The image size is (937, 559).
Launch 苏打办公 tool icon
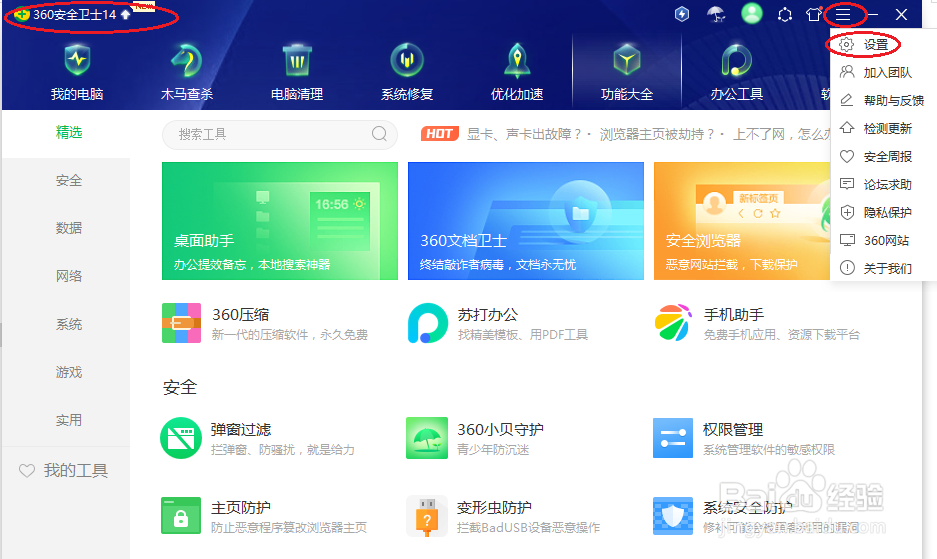[427, 323]
